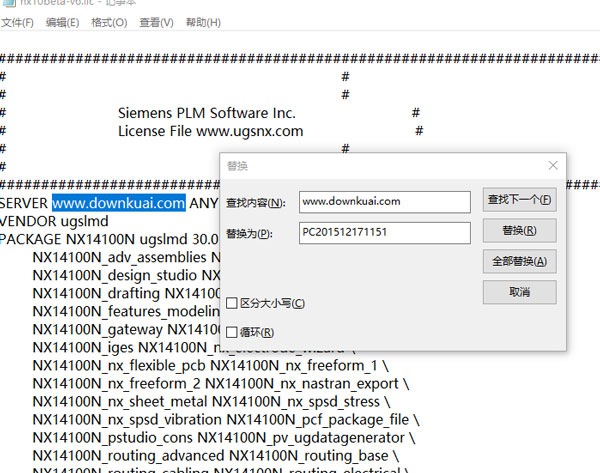Click the NX14100N_nx_flexible_pcb text
The image size is (600, 473).
tap(119, 365)
